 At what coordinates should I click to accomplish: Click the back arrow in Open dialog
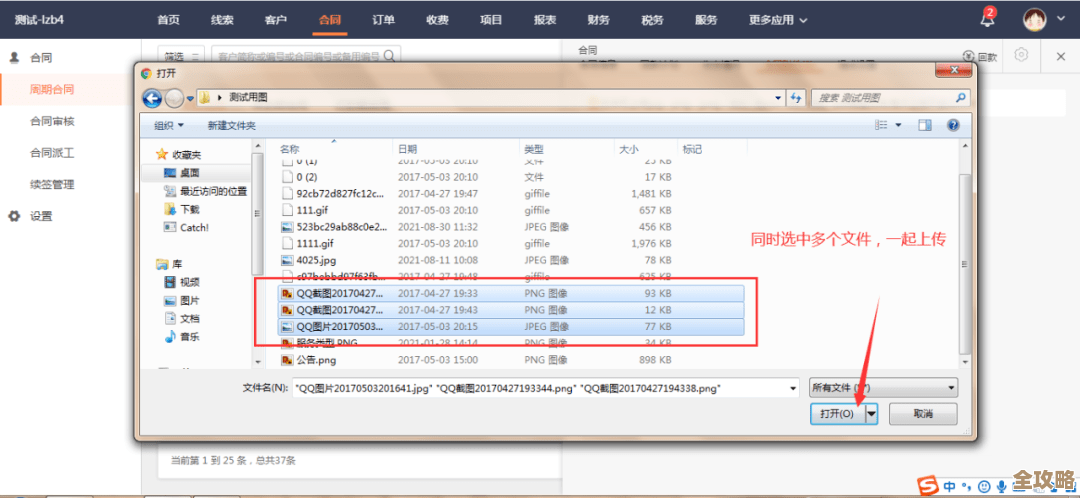point(152,98)
